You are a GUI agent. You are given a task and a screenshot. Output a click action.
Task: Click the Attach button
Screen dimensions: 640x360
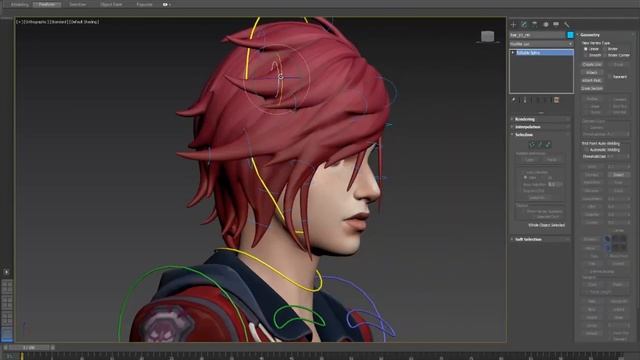[x=592, y=72]
